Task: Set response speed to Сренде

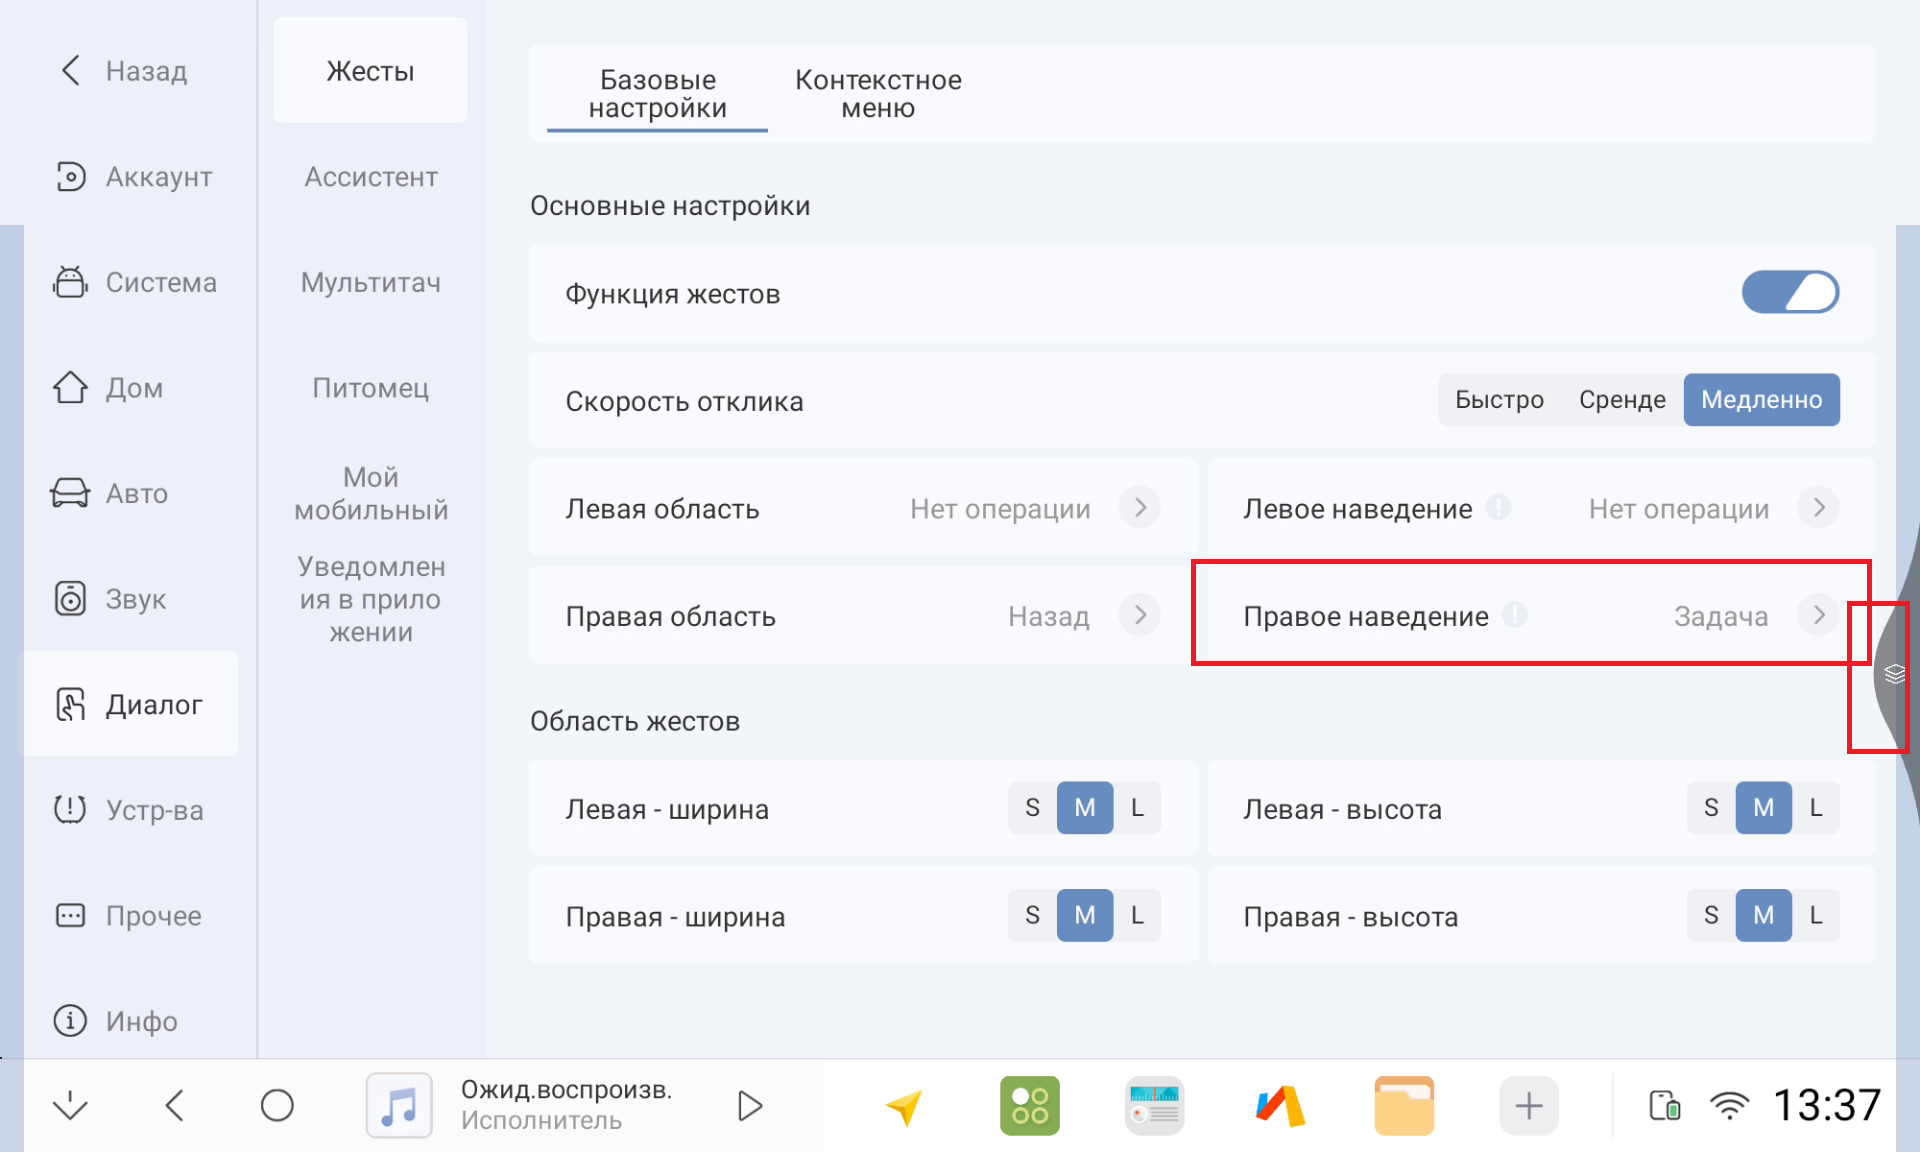Action: point(1622,400)
